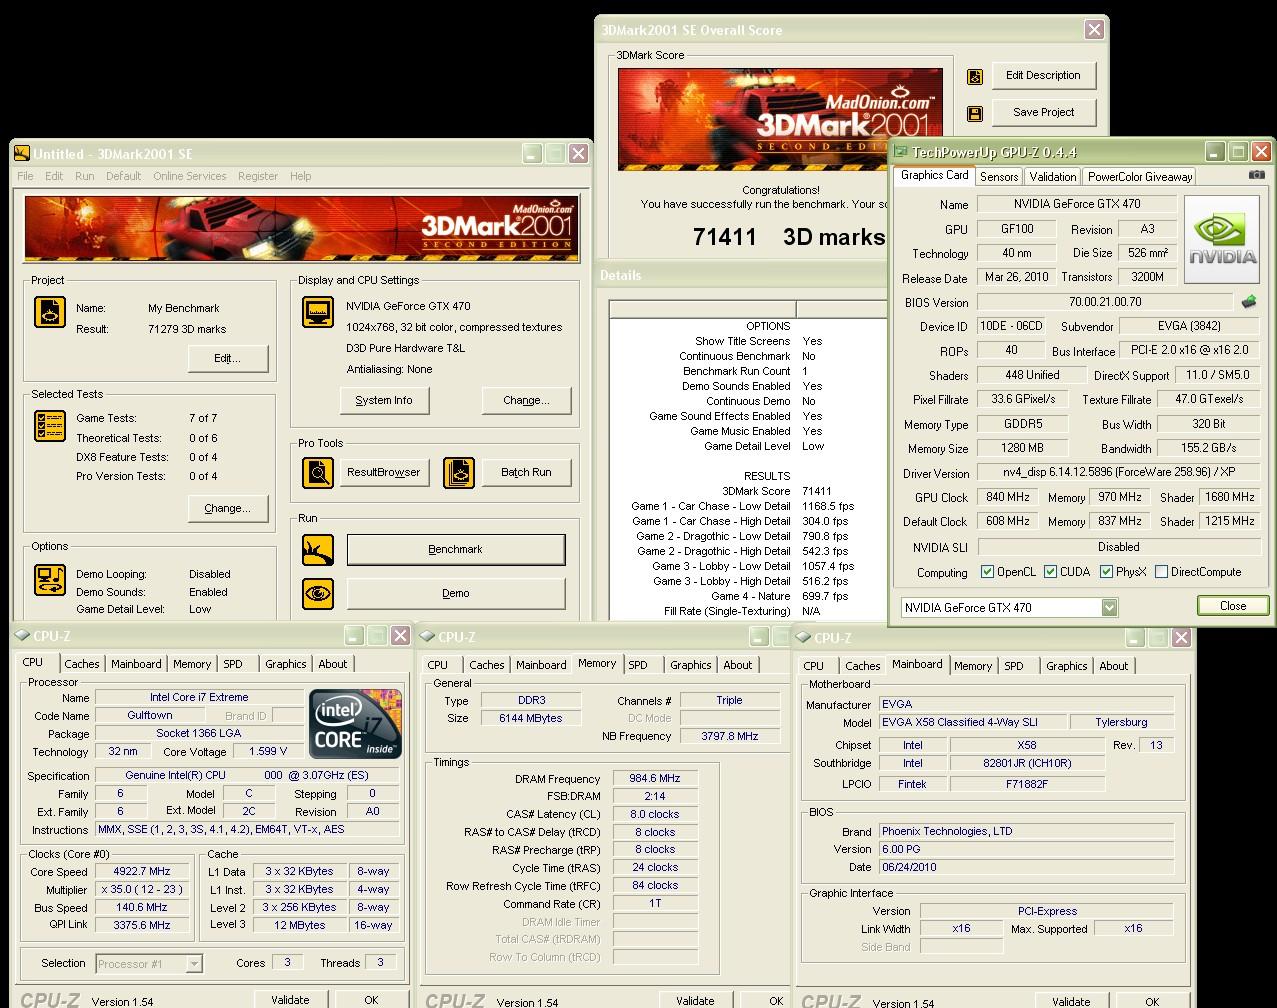The image size is (1277, 1008).
Task: Click the BIOS Version field 70.00.21.00.70
Action: click(x=1105, y=302)
